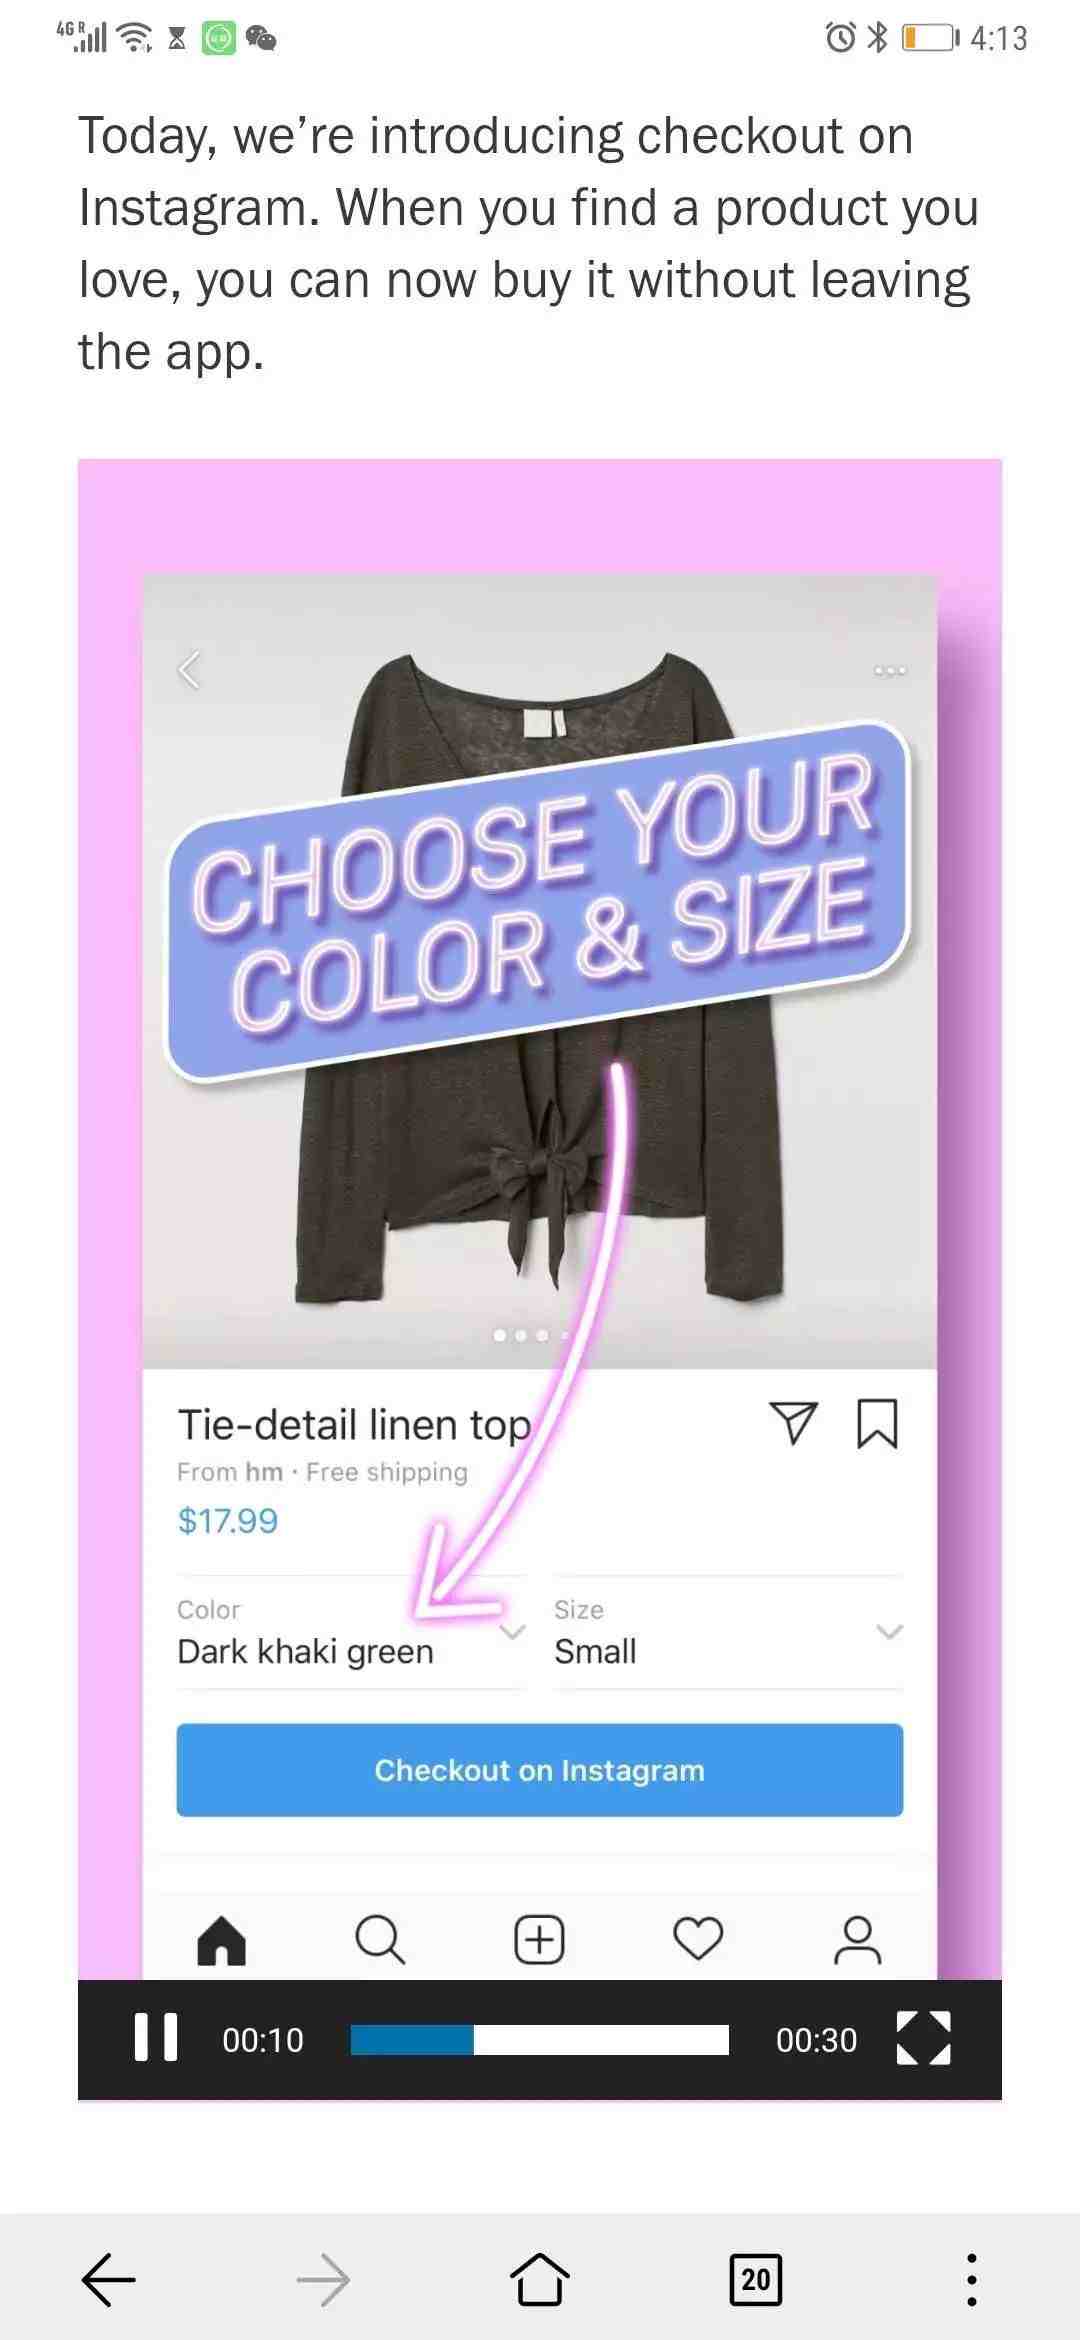Save product with bookmark icon
Screen dimensions: 1080x2340
(877, 1423)
